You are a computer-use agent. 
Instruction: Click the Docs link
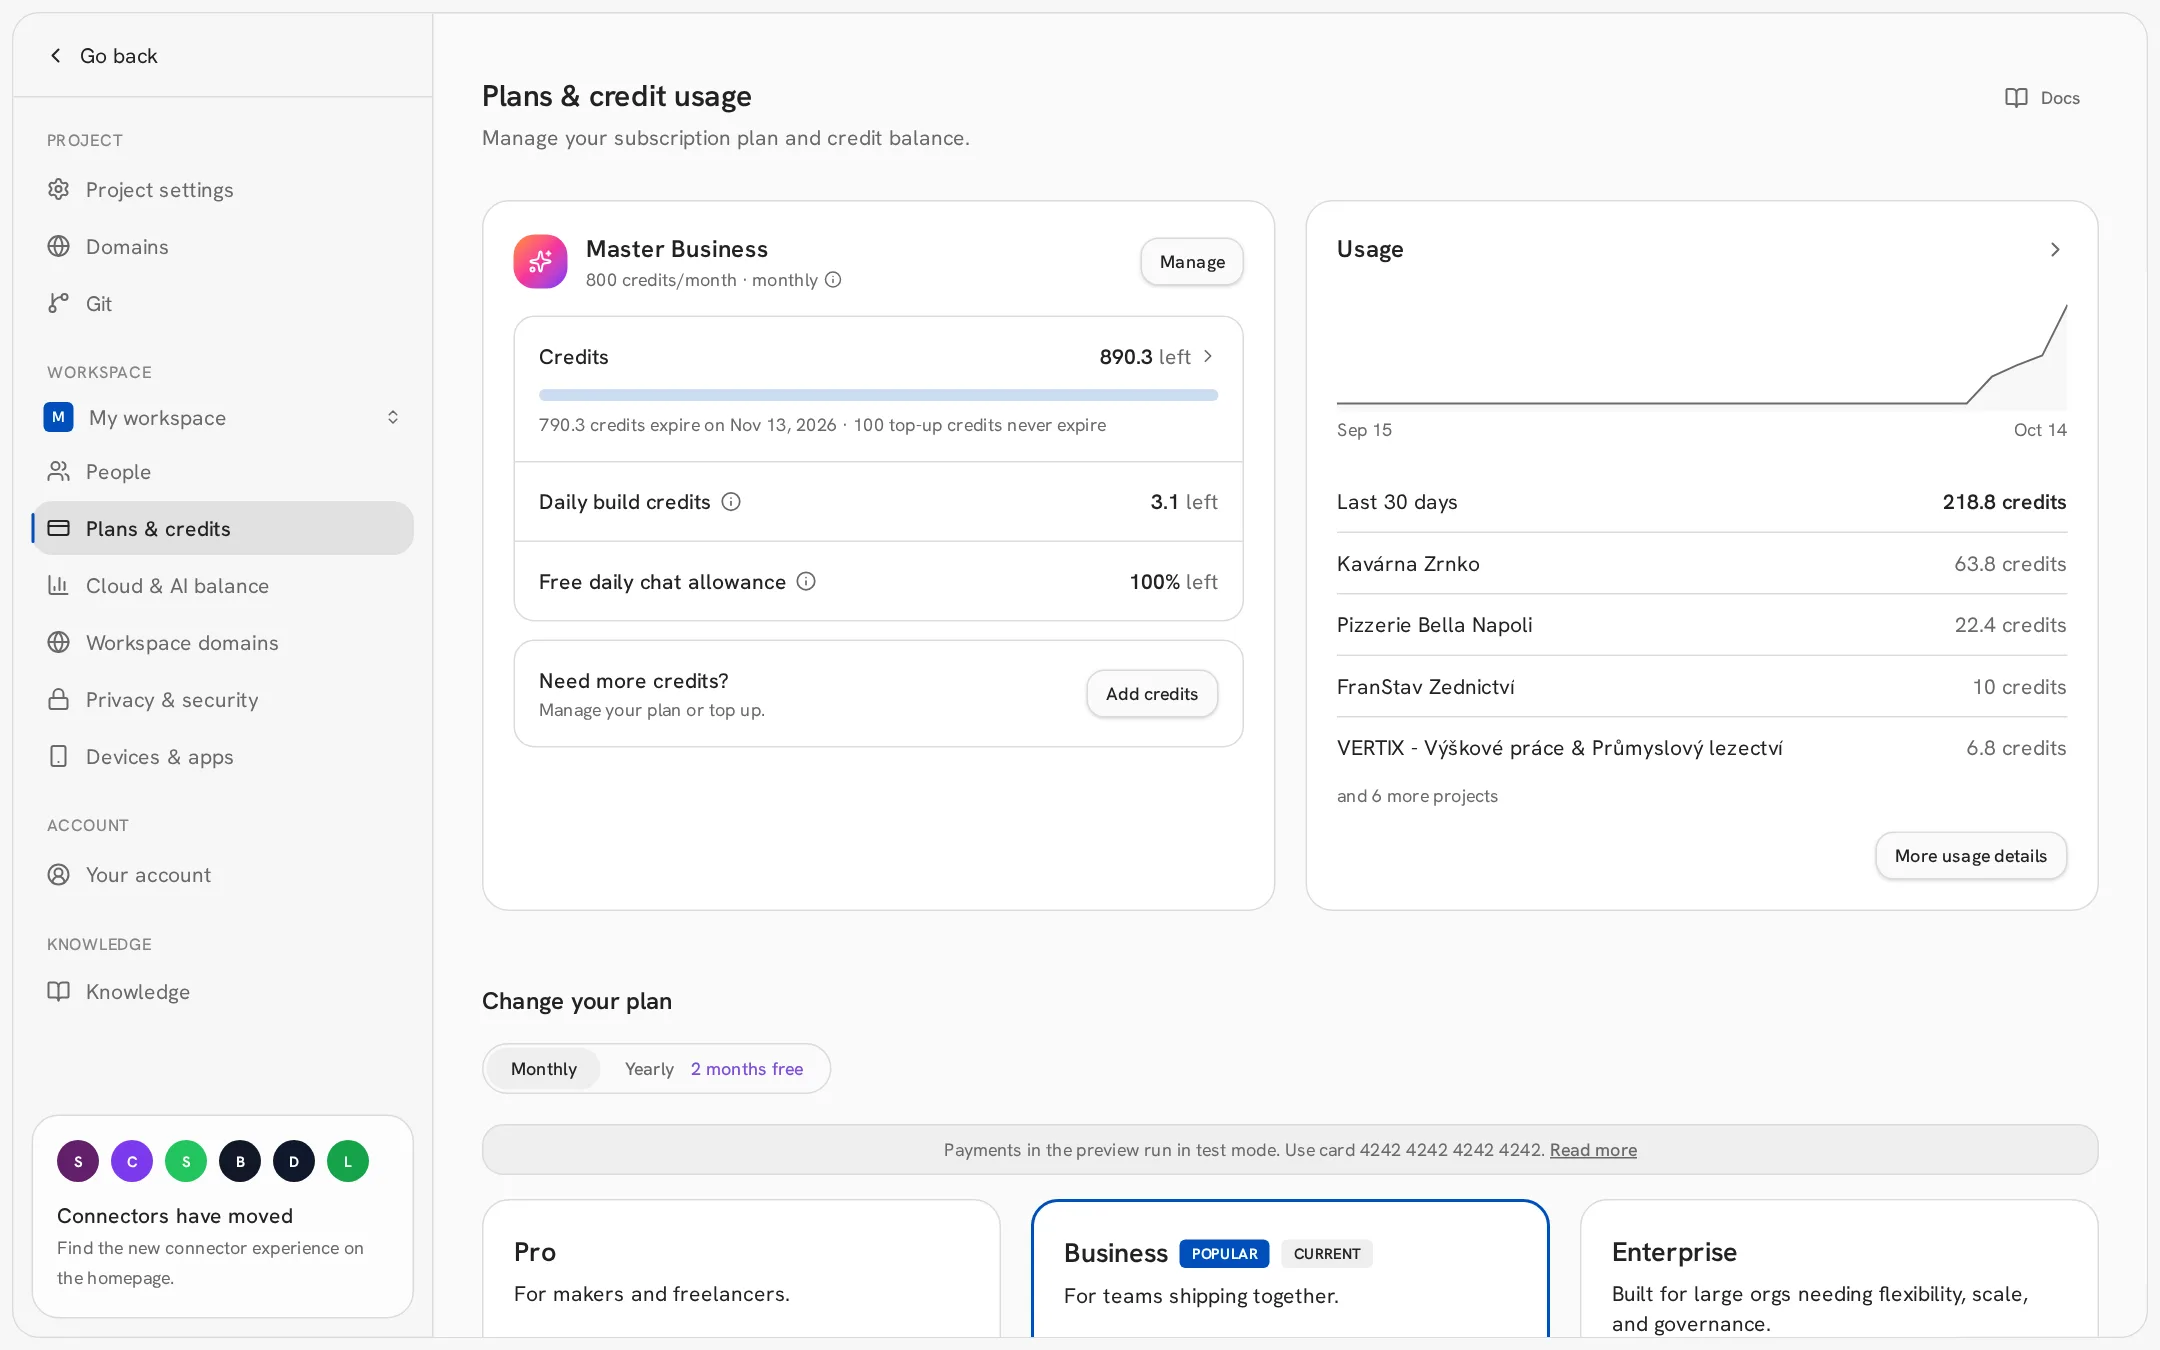click(x=2042, y=97)
